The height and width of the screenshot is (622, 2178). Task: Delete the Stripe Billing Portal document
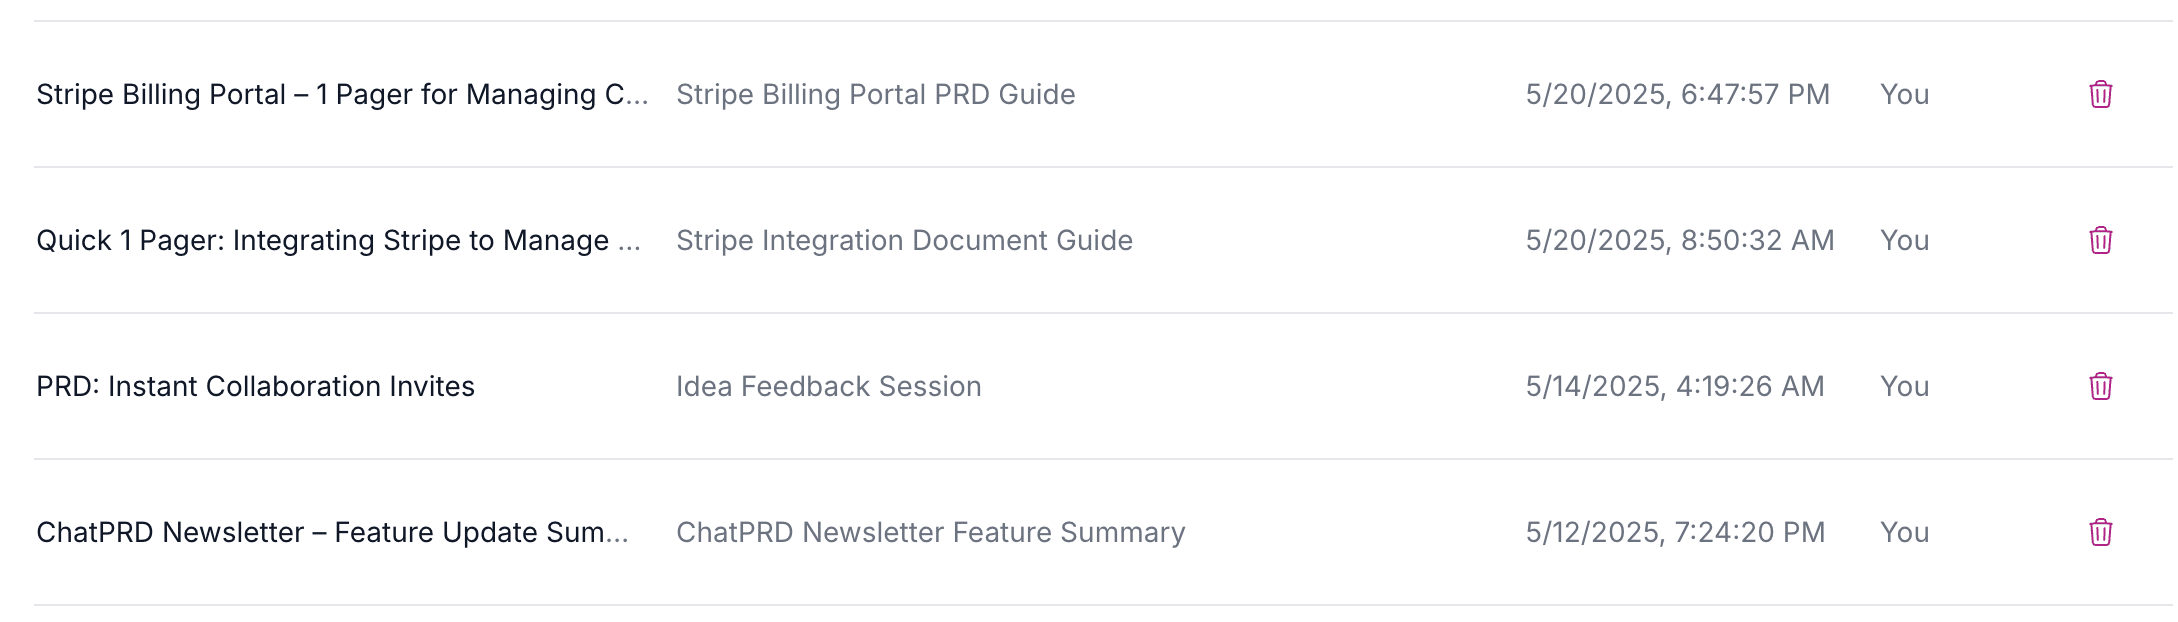(2100, 94)
